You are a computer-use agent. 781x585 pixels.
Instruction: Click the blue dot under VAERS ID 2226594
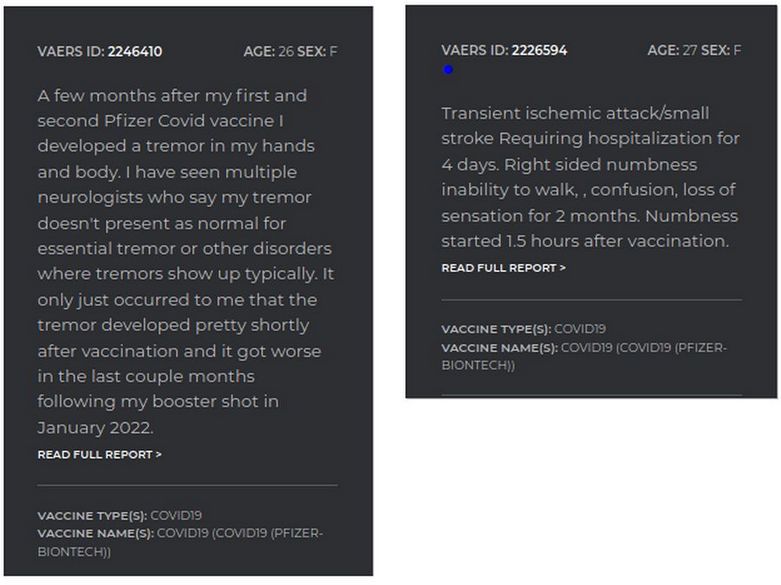click(x=448, y=70)
